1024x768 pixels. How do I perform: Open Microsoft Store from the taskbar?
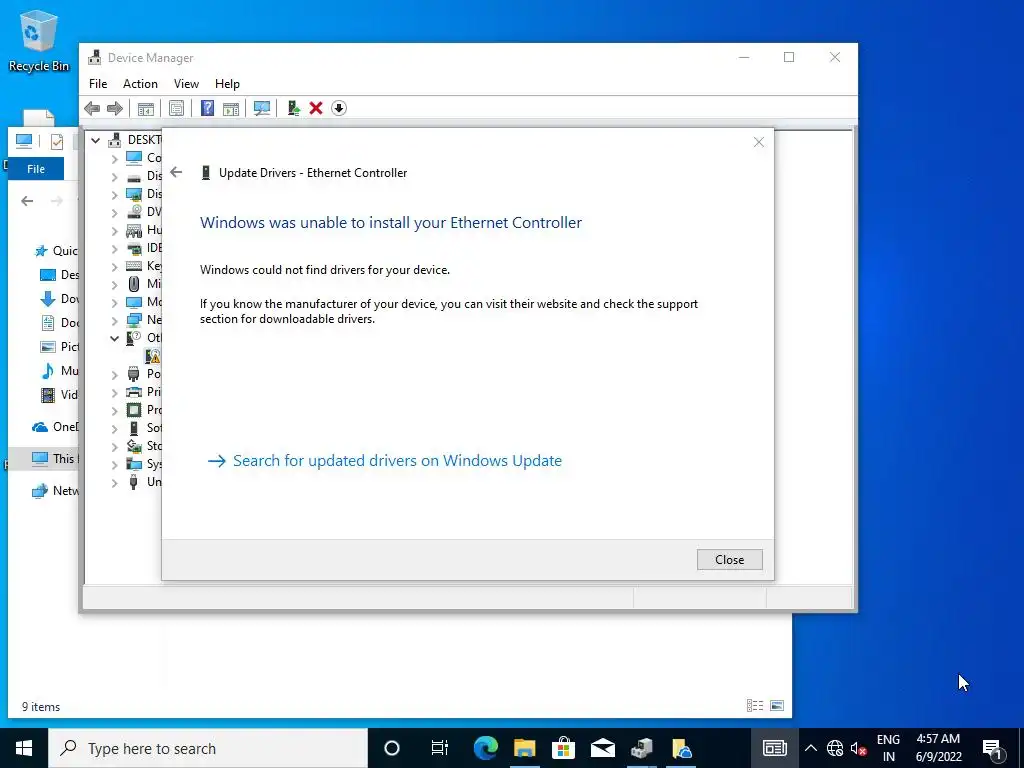pos(563,748)
